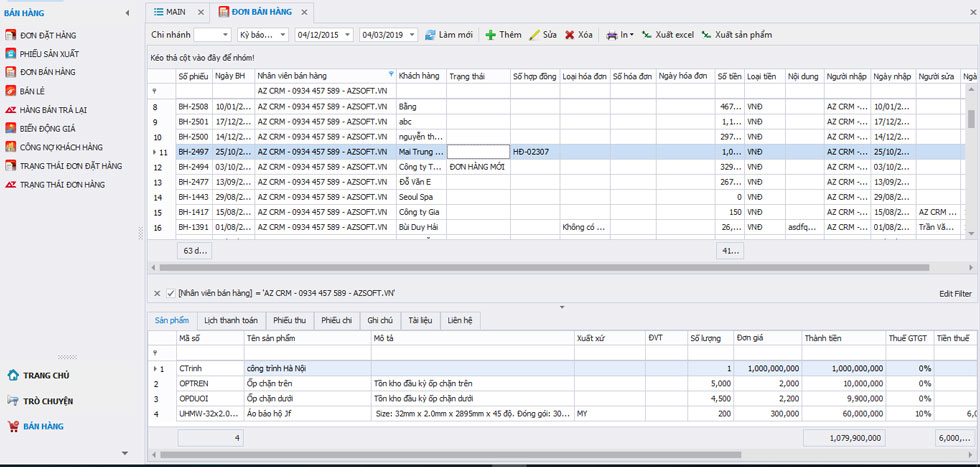
Task: Click the green Thêm plus icon
Action: pyautogui.click(x=491, y=35)
